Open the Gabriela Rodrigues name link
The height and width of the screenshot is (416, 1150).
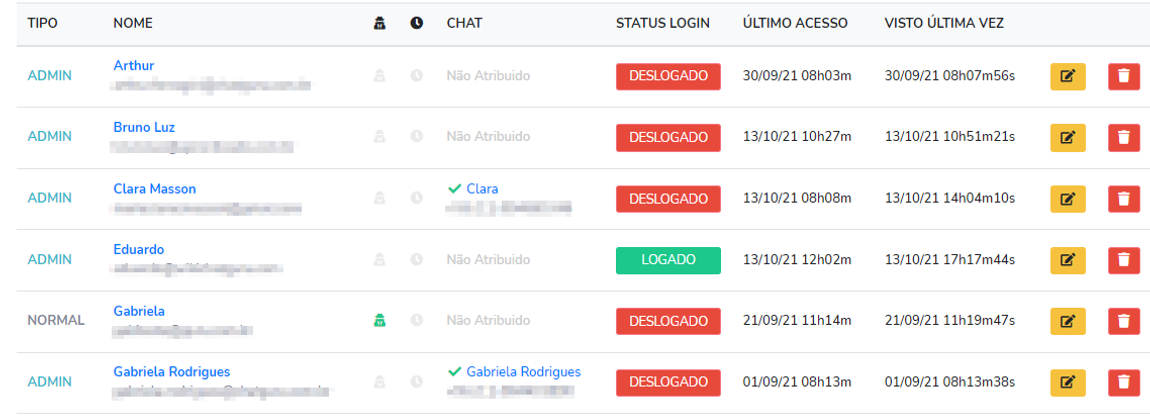point(172,372)
